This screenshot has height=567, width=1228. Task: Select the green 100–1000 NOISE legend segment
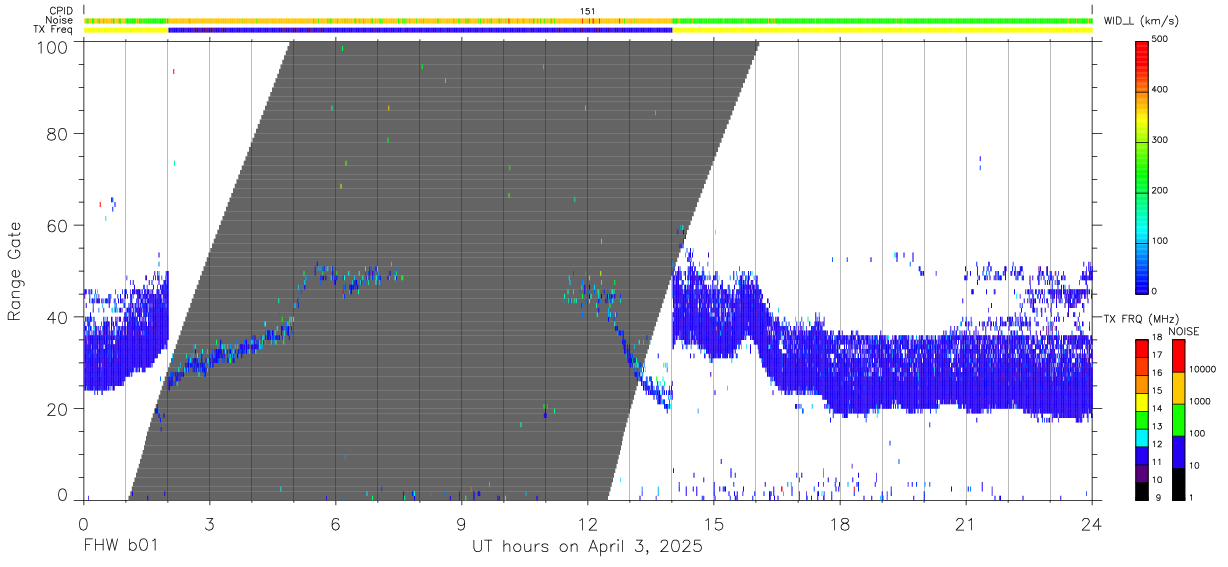click(x=1177, y=420)
